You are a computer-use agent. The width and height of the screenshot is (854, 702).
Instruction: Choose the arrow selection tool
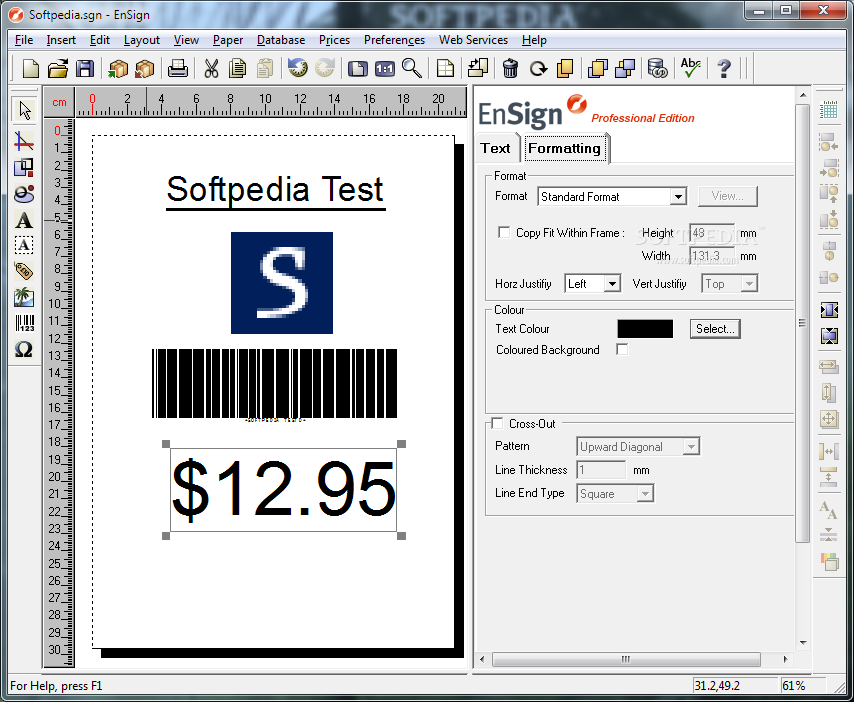tap(25, 111)
